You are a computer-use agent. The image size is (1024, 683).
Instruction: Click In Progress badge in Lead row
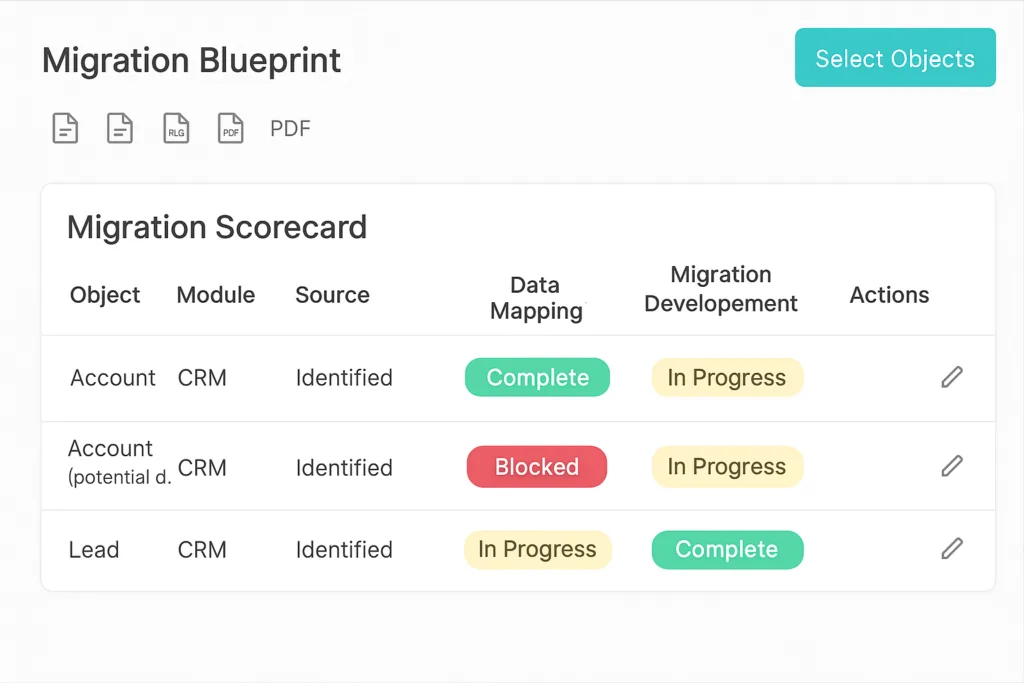537,550
